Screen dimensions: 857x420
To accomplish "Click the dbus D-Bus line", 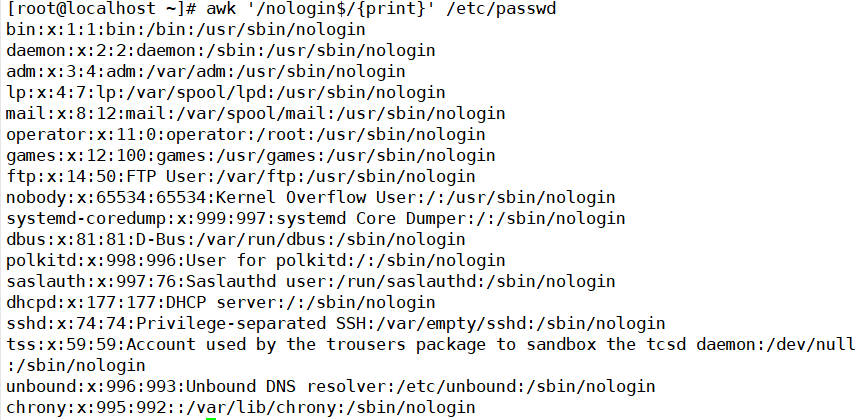I will [x=236, y=240].
